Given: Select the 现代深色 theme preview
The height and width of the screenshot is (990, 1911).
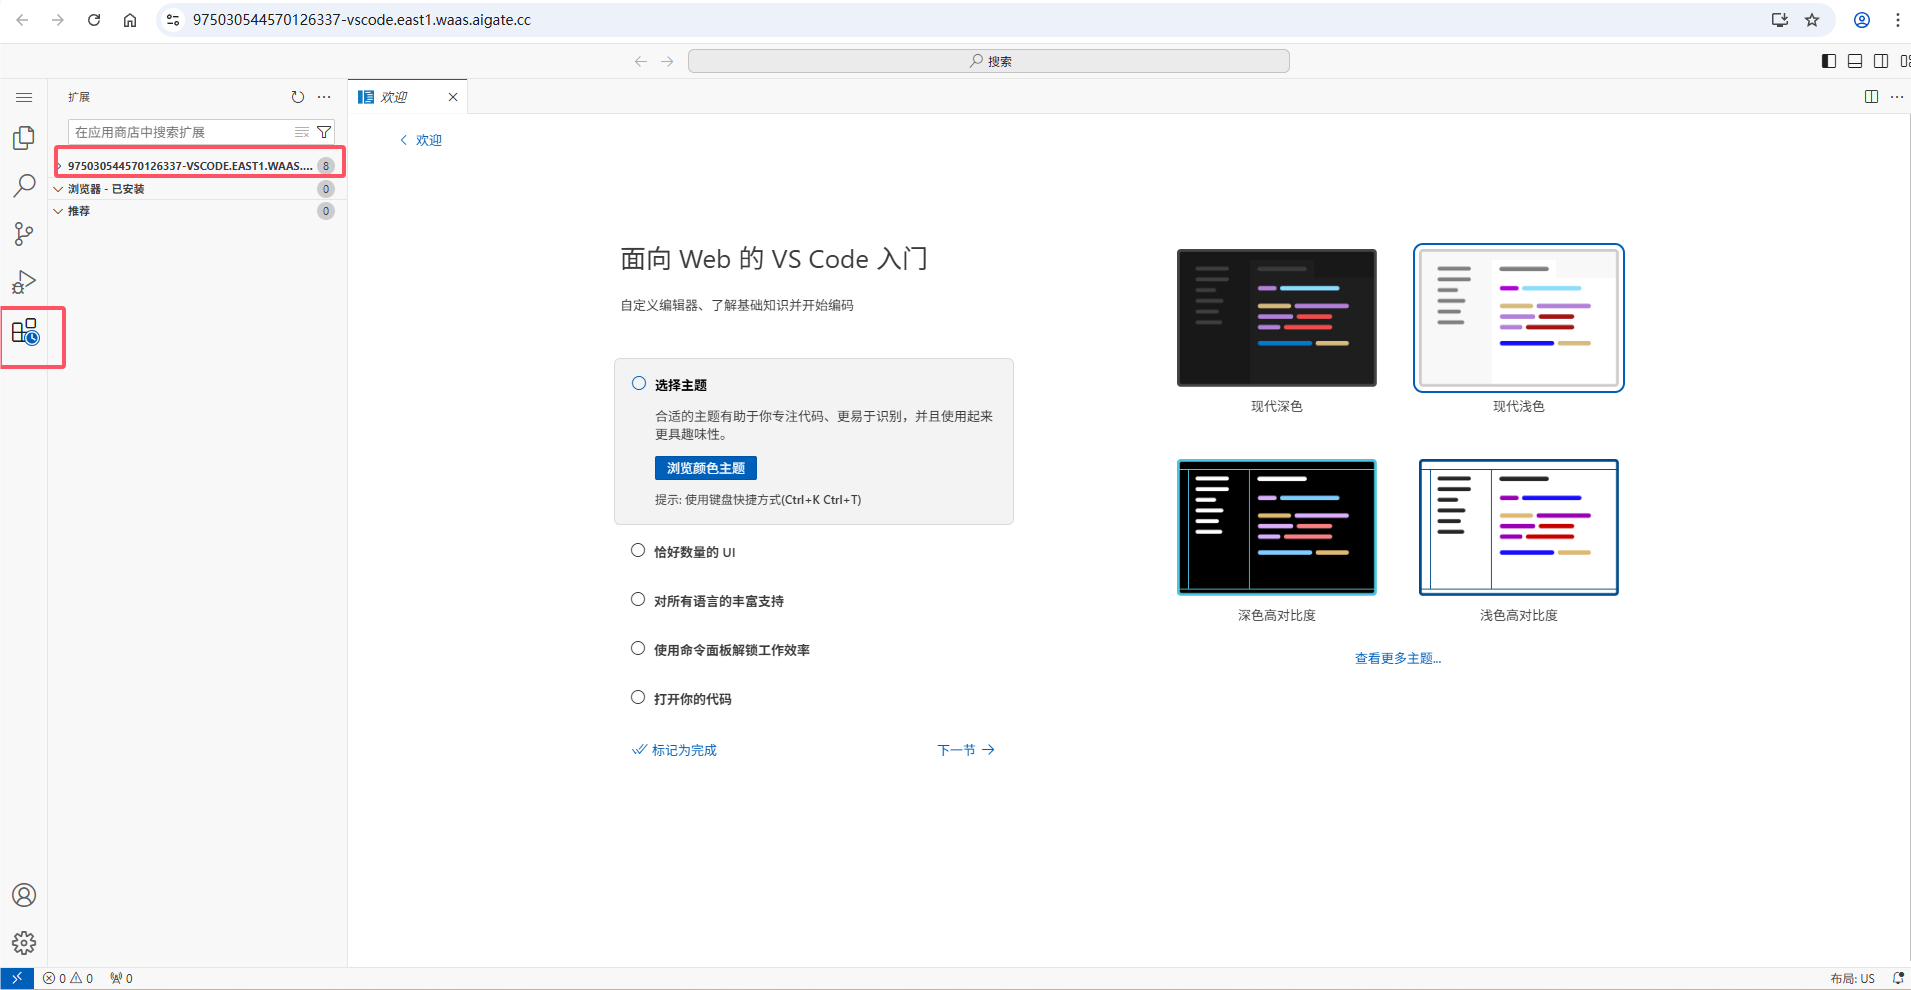Looking at the screenshot, I should (1276, 318).
